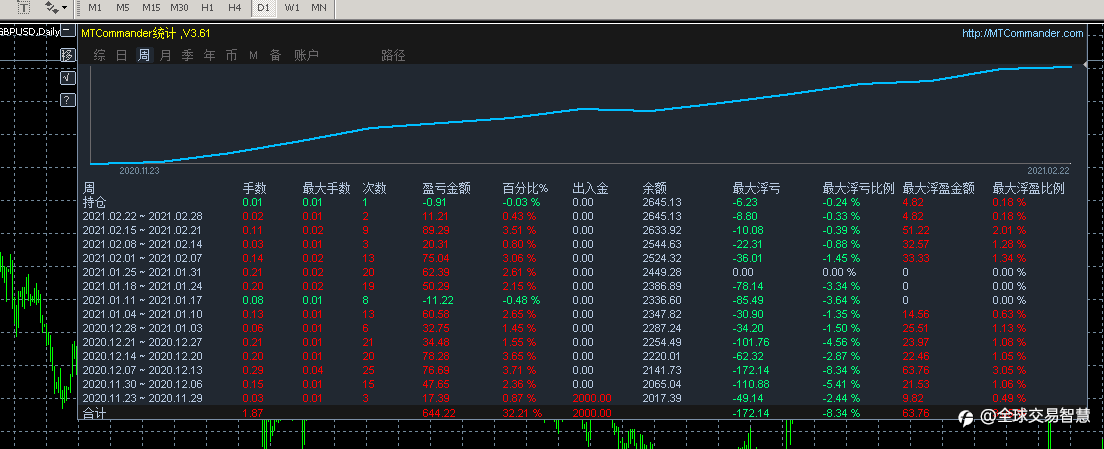Click the 最大浮亏比例 column header
Screen dimensions: 1104x449
[x=859, y=189]
